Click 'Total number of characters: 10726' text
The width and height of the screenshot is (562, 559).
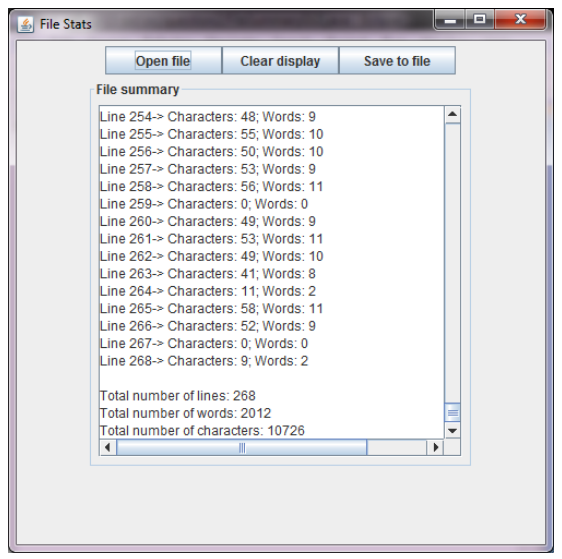(202, 431)
